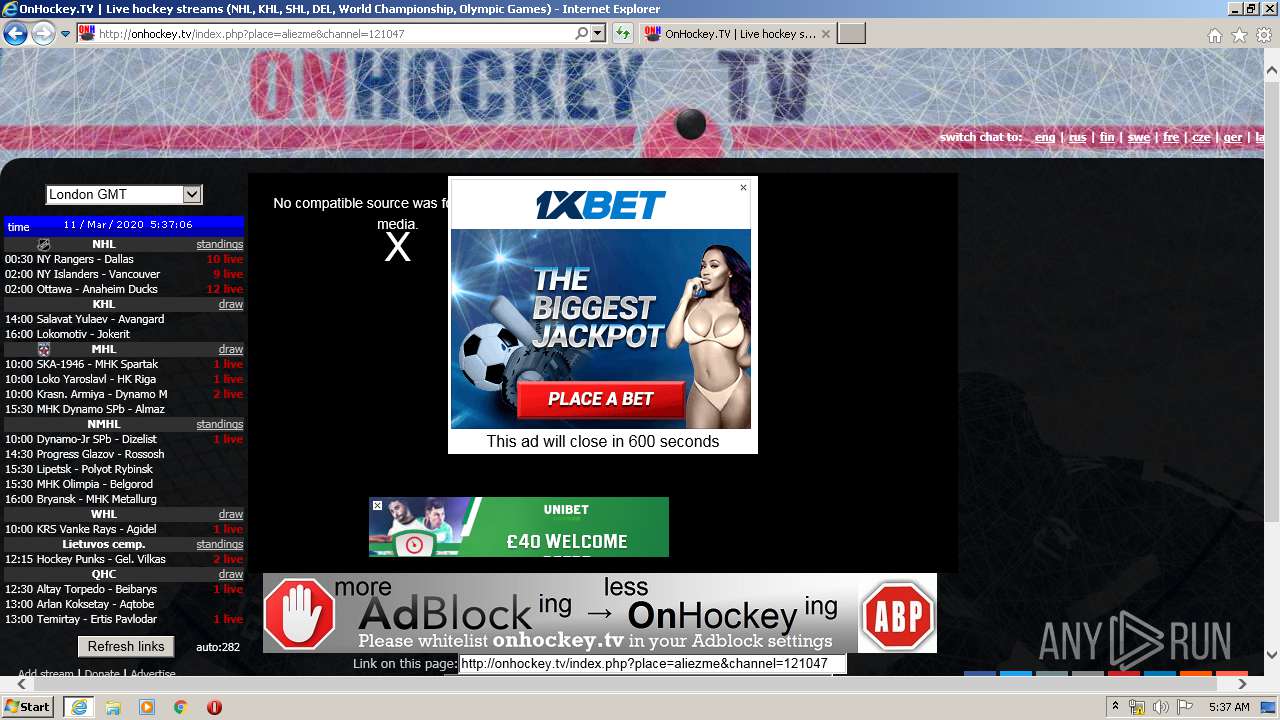
Task: Close the OnHockey.TV tab
Action: pos(825,34)
